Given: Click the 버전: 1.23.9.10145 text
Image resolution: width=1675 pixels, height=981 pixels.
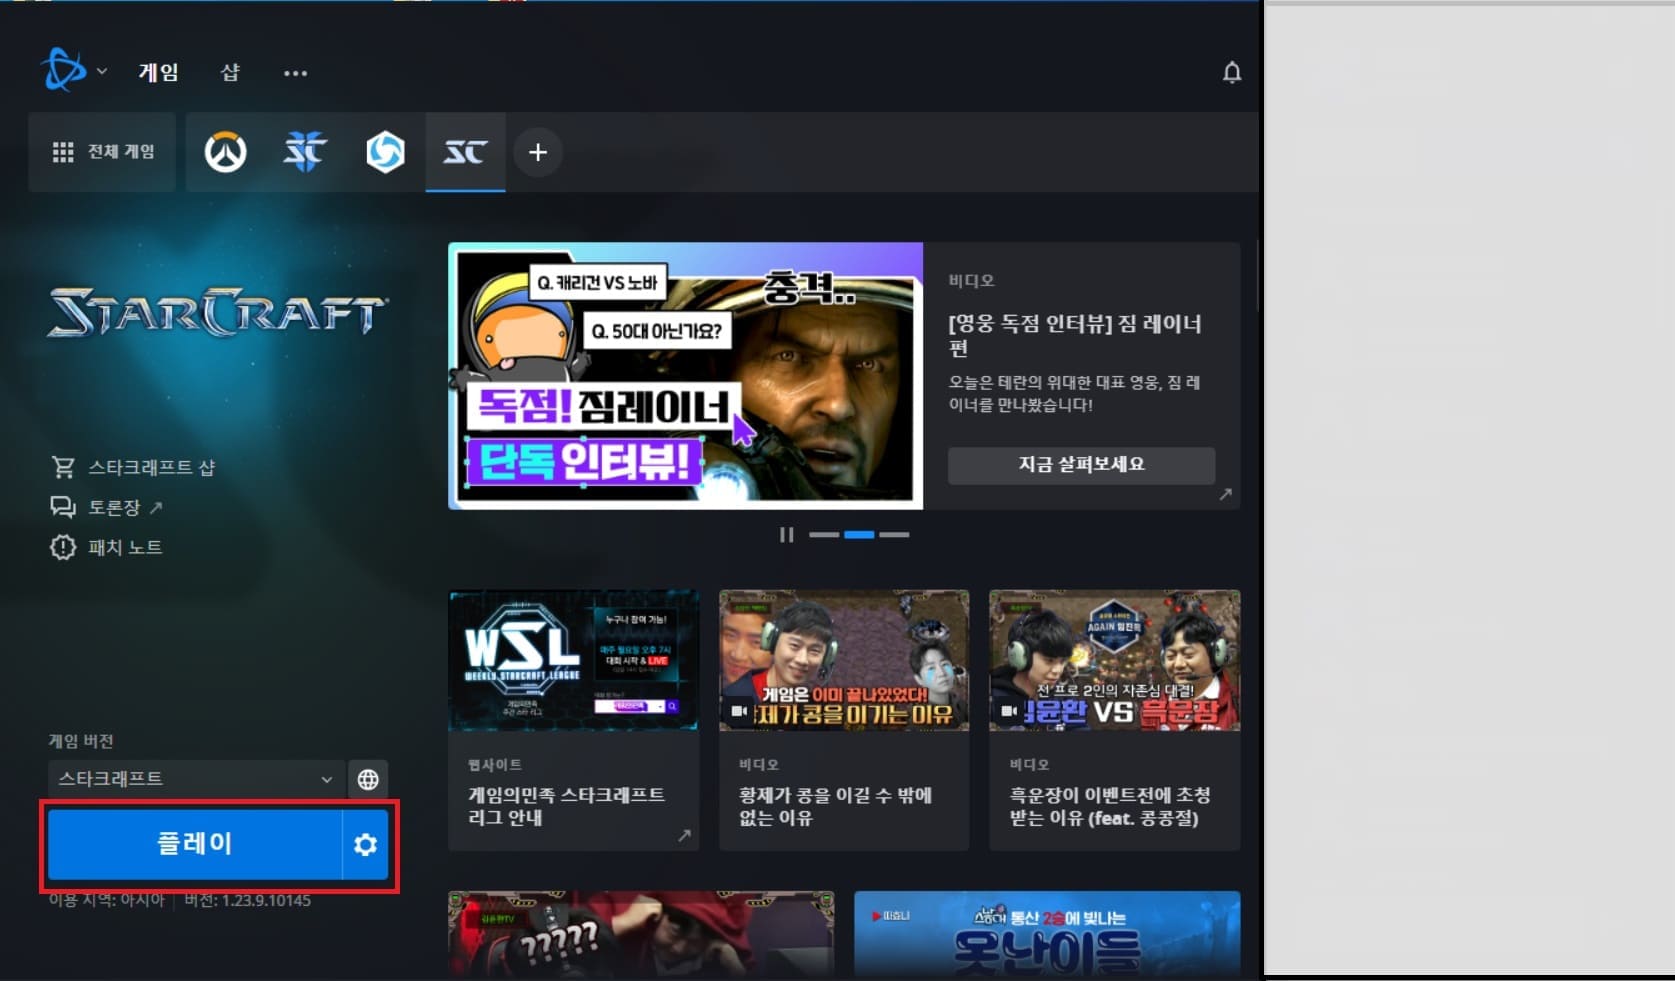Looking at the screenshot, I should point(247,900).
